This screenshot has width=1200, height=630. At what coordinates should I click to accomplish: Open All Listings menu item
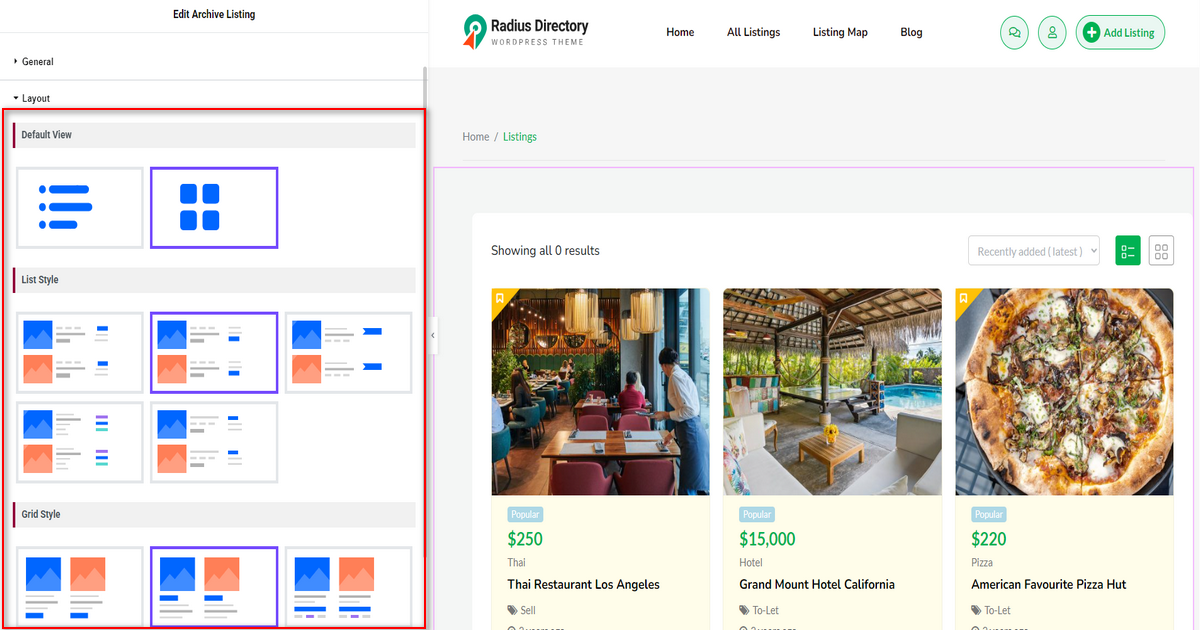(x=753, y=32)
